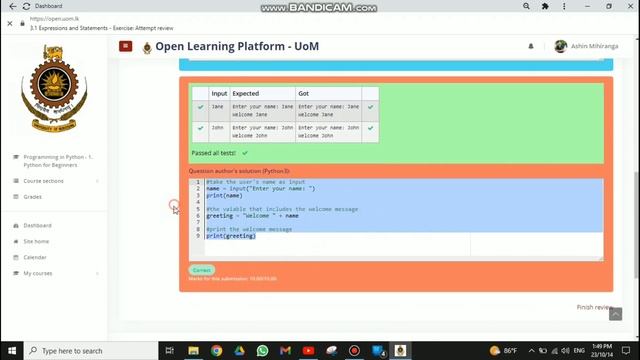Click the Passed all tests message
Image resolution: width=640 pixels, height=360 pixels.
click(213, 153)
